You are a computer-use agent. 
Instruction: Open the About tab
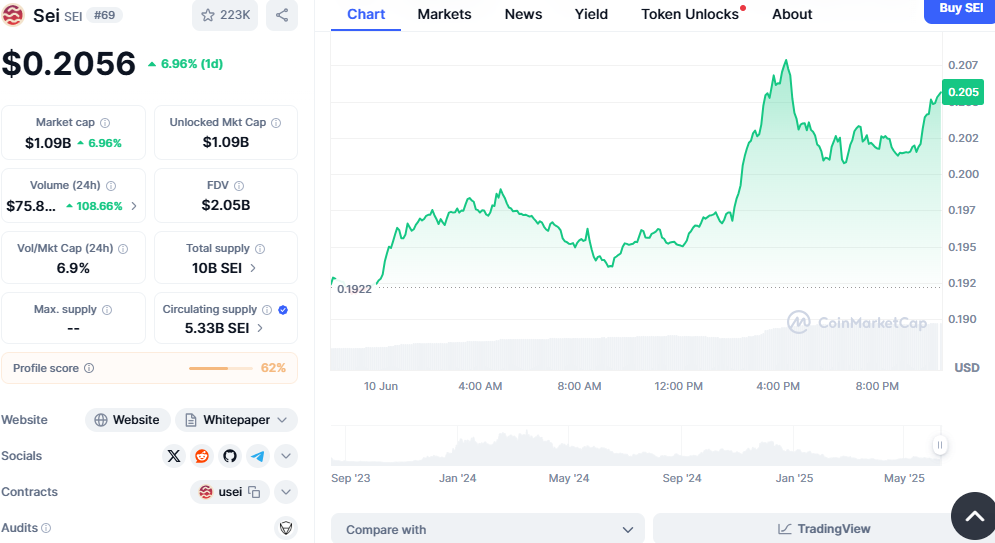tap(792, 14)
